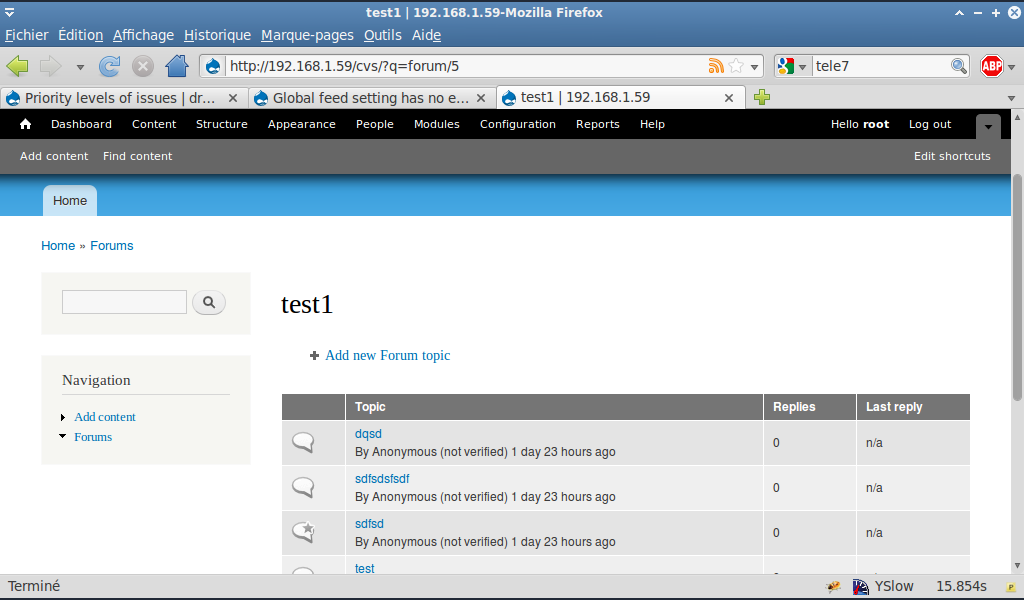Click the Drupal site icon in URL bar
The image size is (1024, 600).
pyautogui.click(x=213, y=66)
